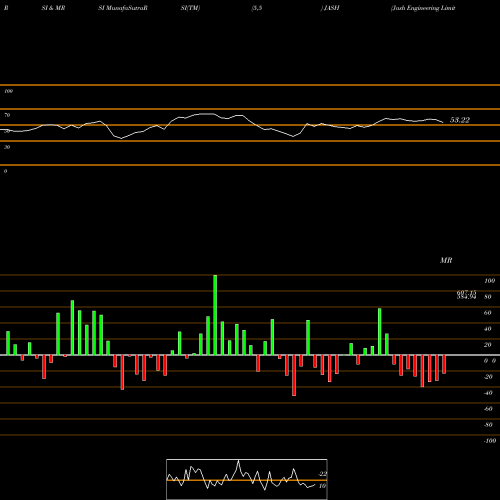The image size is (500, 500).
Task: Click the tallest green bar in MR histogram
Action: pos(215,315)
